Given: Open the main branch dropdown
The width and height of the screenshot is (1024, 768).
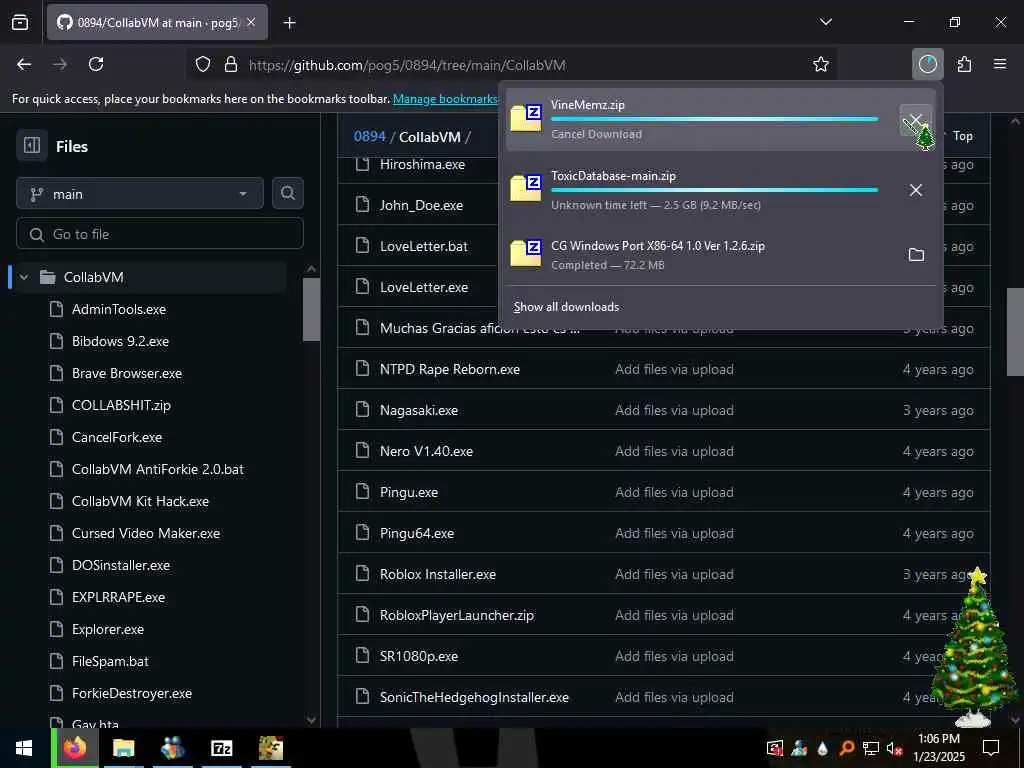Looking at the screenshot, I should coord(140,194).
